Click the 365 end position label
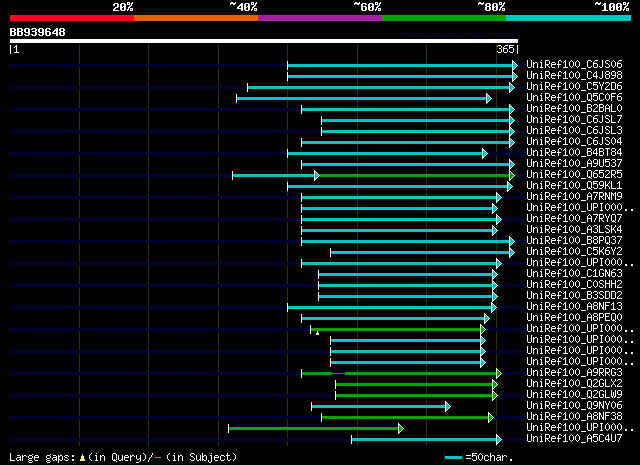The width and height of the screenshot is (640, 465). pyautogui.click(x=505, y=49)
